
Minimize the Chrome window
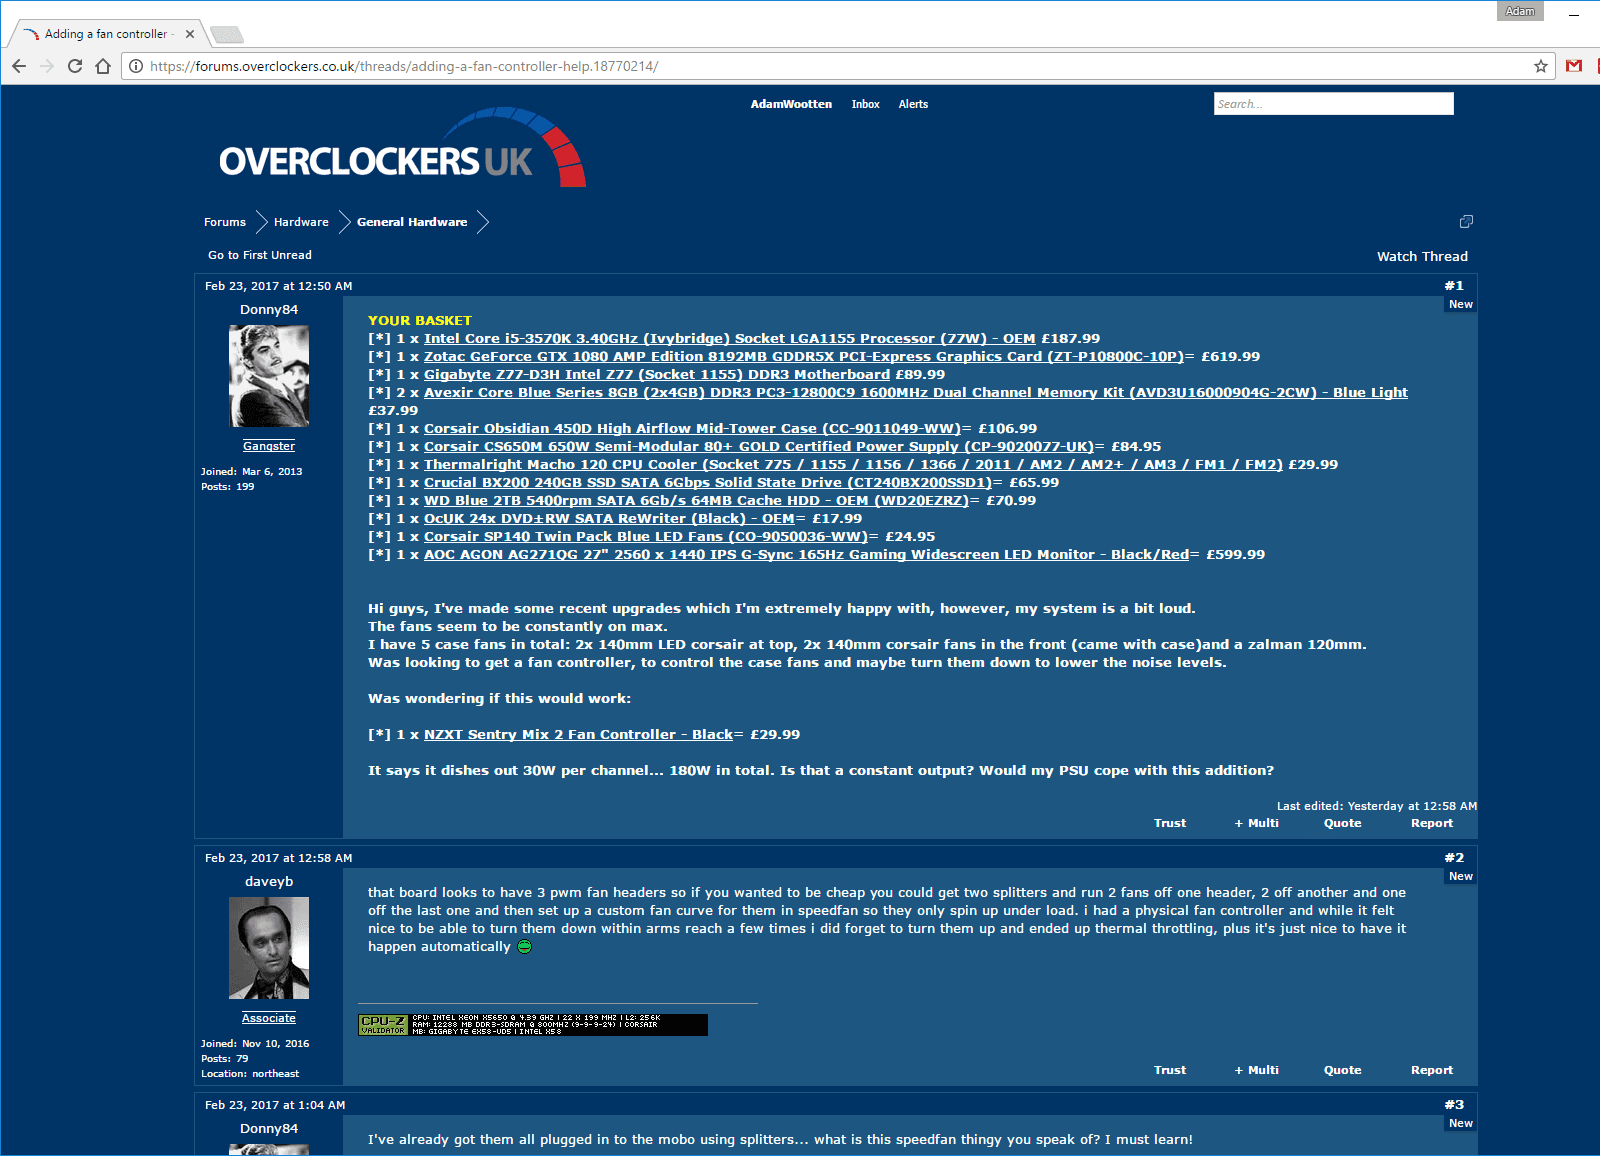tap(1575, 13)
